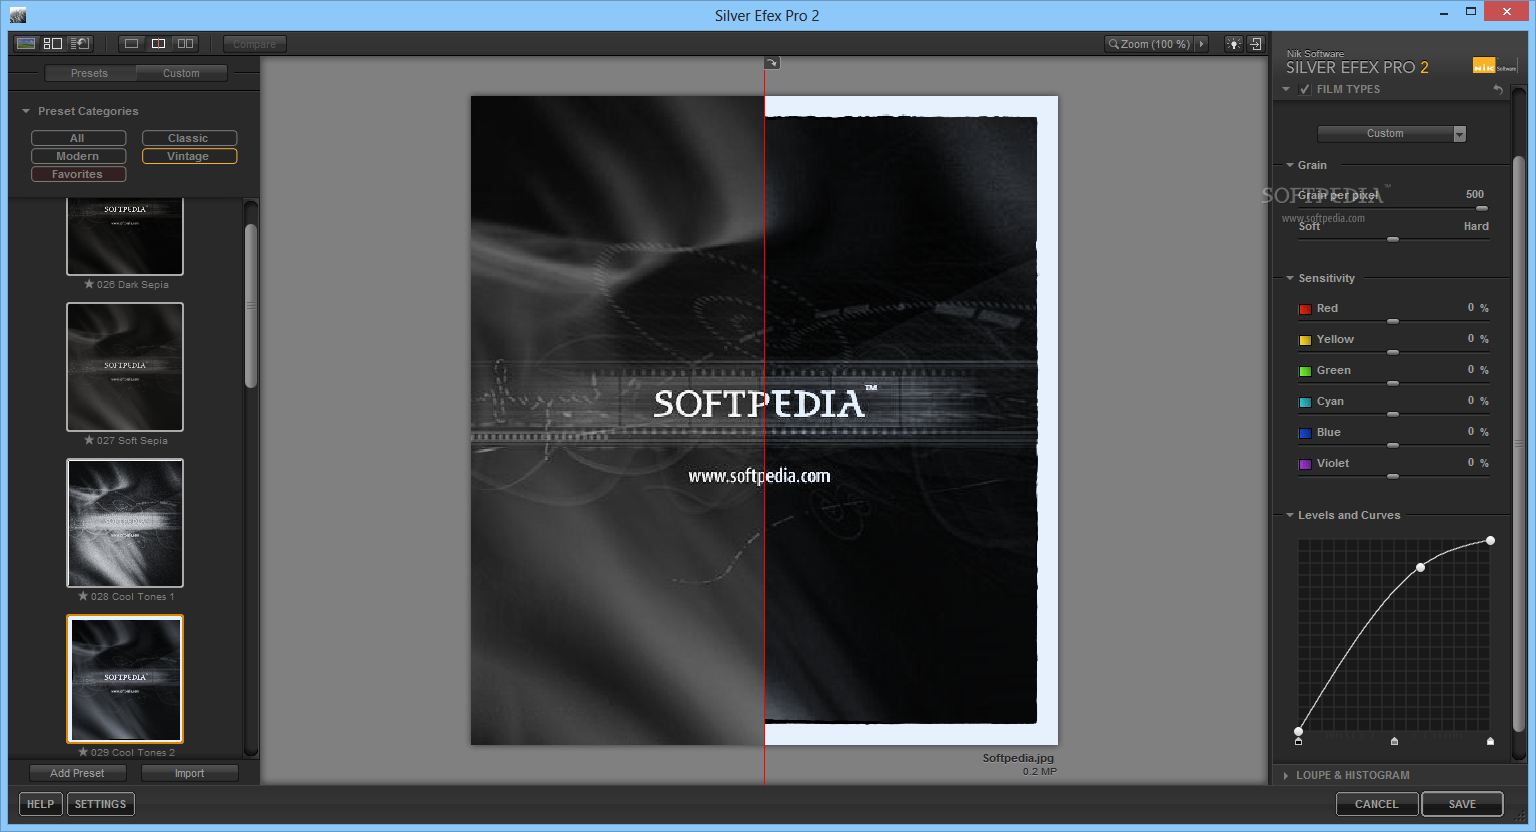This screenshot has height=832, width=1536.
Task: Click the Compare button
Action: 255,44
